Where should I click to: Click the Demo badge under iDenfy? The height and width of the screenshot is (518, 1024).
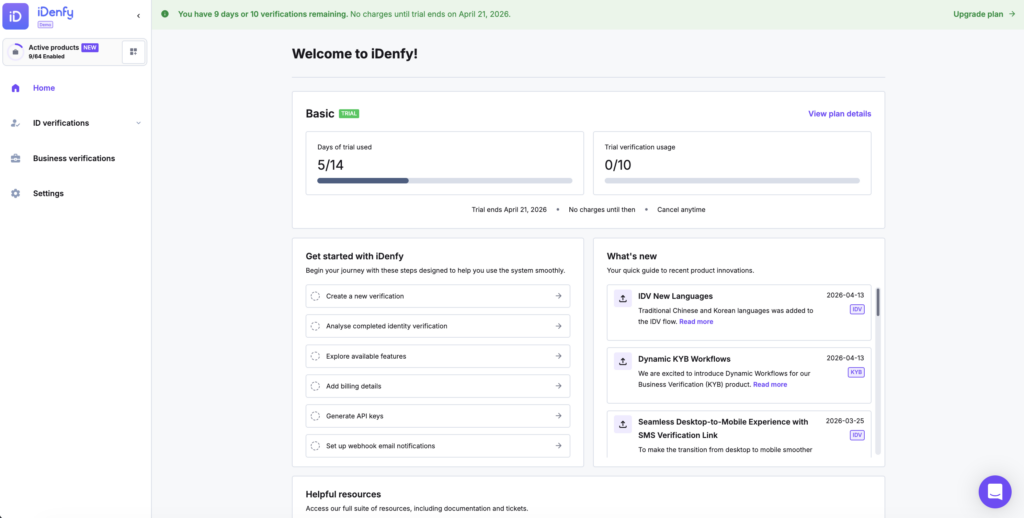[45, 24]
